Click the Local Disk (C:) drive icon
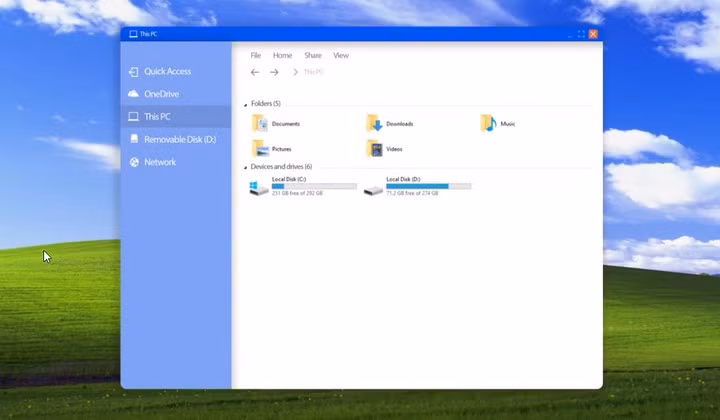 [259, 187]
